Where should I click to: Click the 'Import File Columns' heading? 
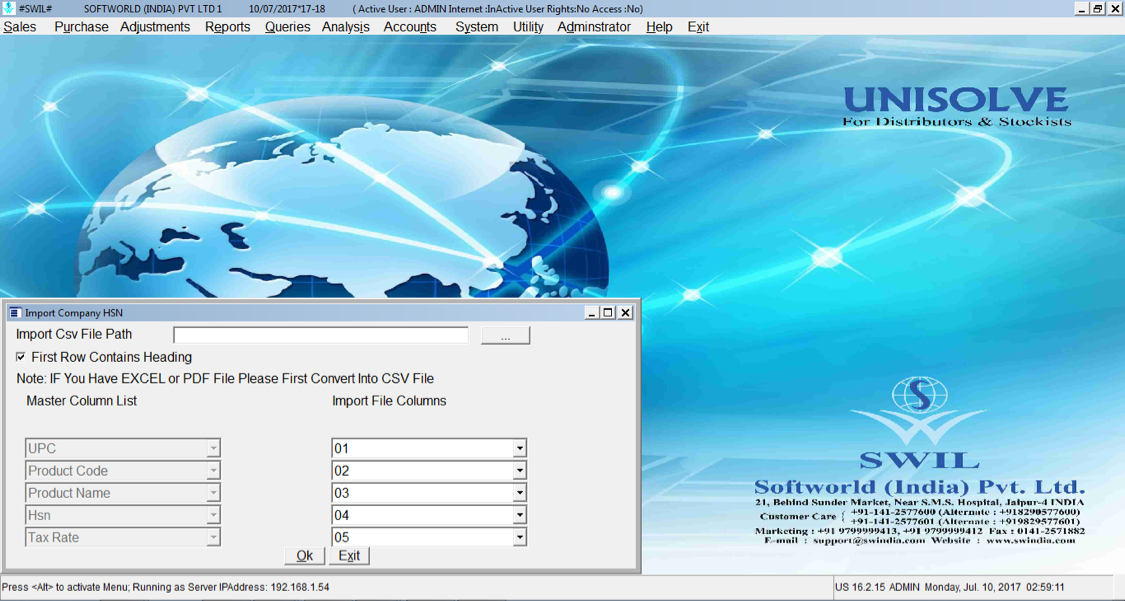389,401
